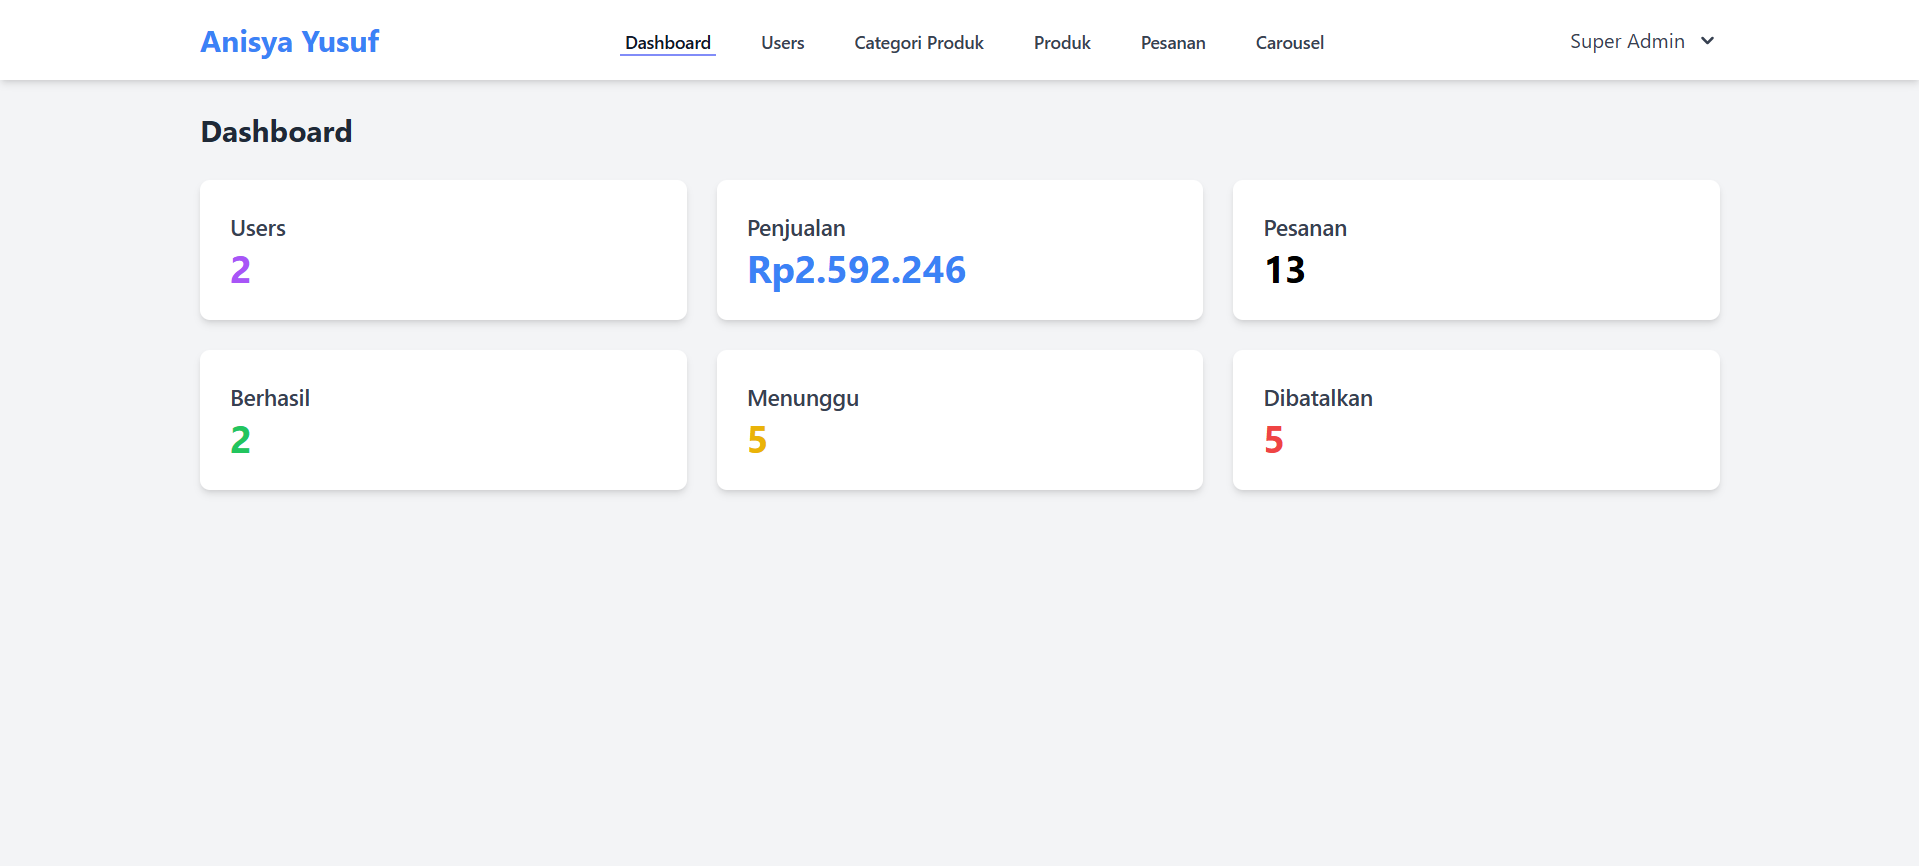Select the Menunggu card label

click(802, 398)
